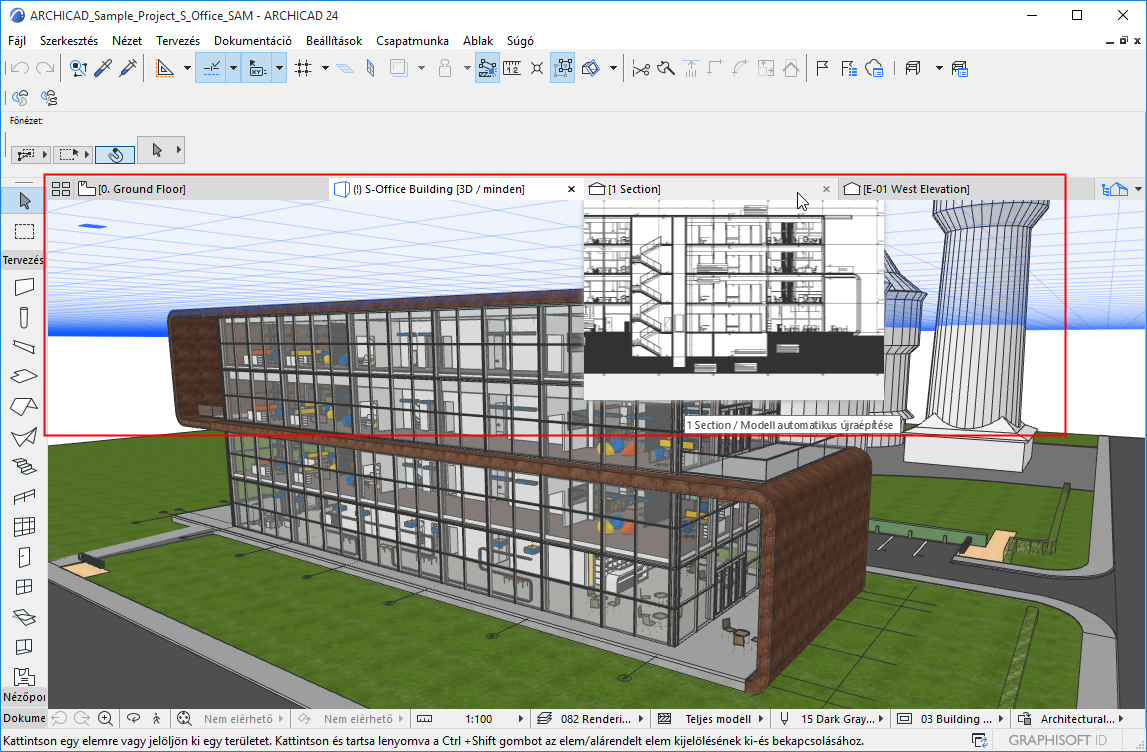The image size is (1147, 752).
Task: Close the 1 Section tab
Action: (826, 189)
